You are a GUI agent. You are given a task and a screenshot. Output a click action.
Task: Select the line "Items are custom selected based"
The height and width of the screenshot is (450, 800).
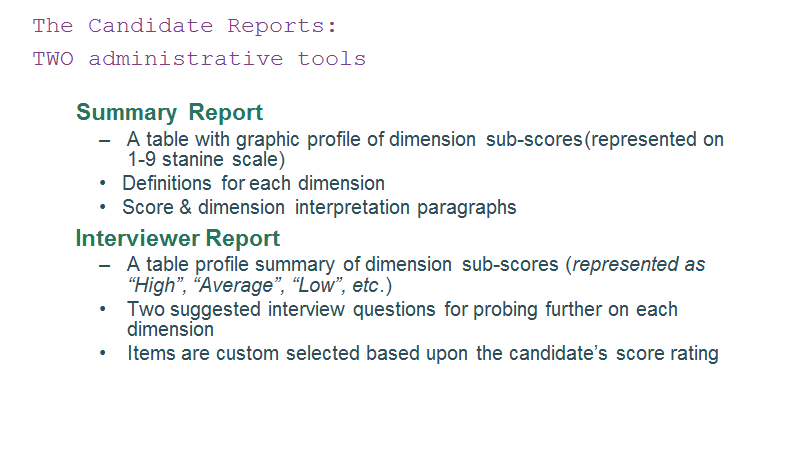click(x=423, y=354)
